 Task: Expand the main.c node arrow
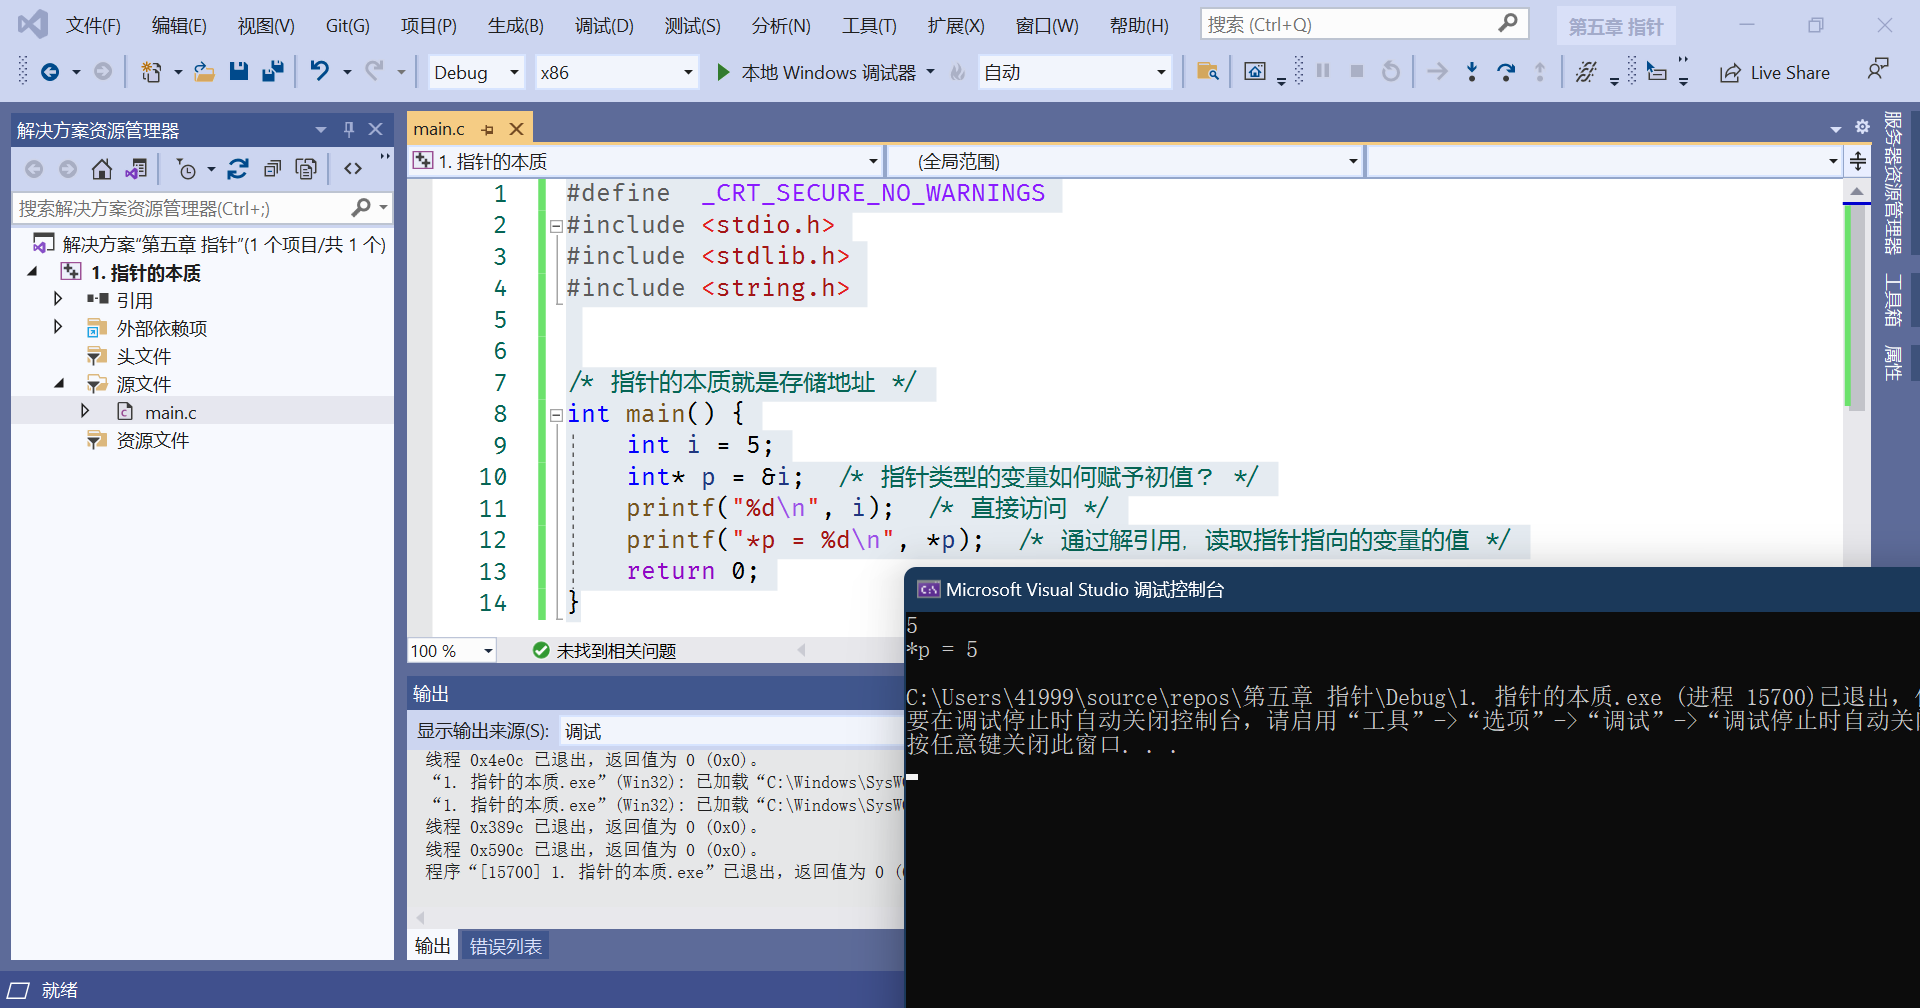click(x=85, y=411)
